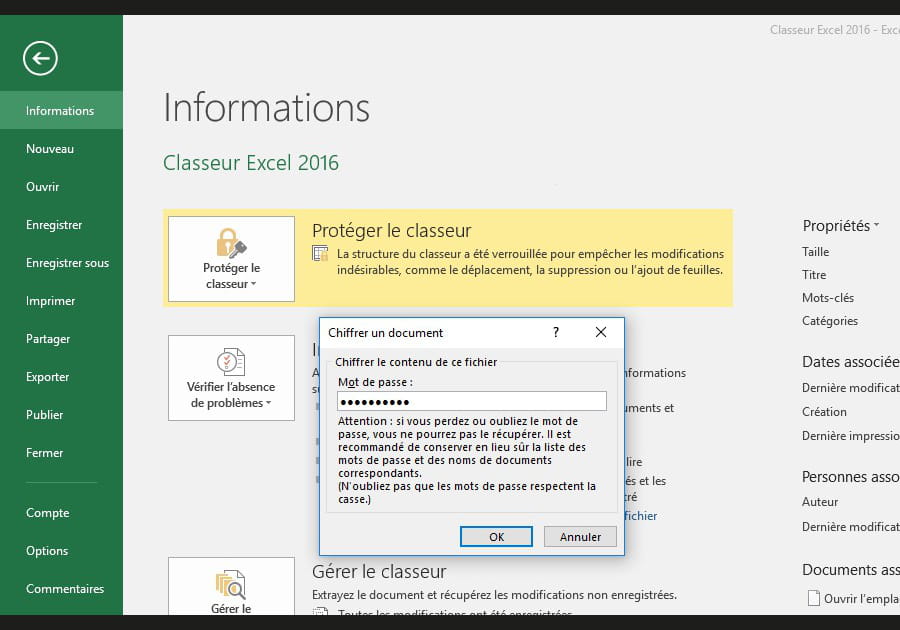Click the help question mark in dialog
This screenshot has width=900, height=630.
556,333
